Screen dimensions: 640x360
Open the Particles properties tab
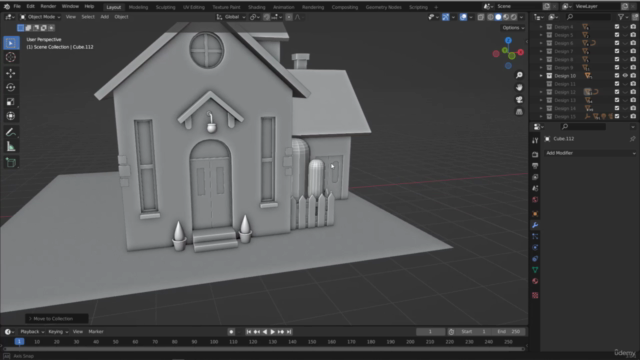[535, 236]
